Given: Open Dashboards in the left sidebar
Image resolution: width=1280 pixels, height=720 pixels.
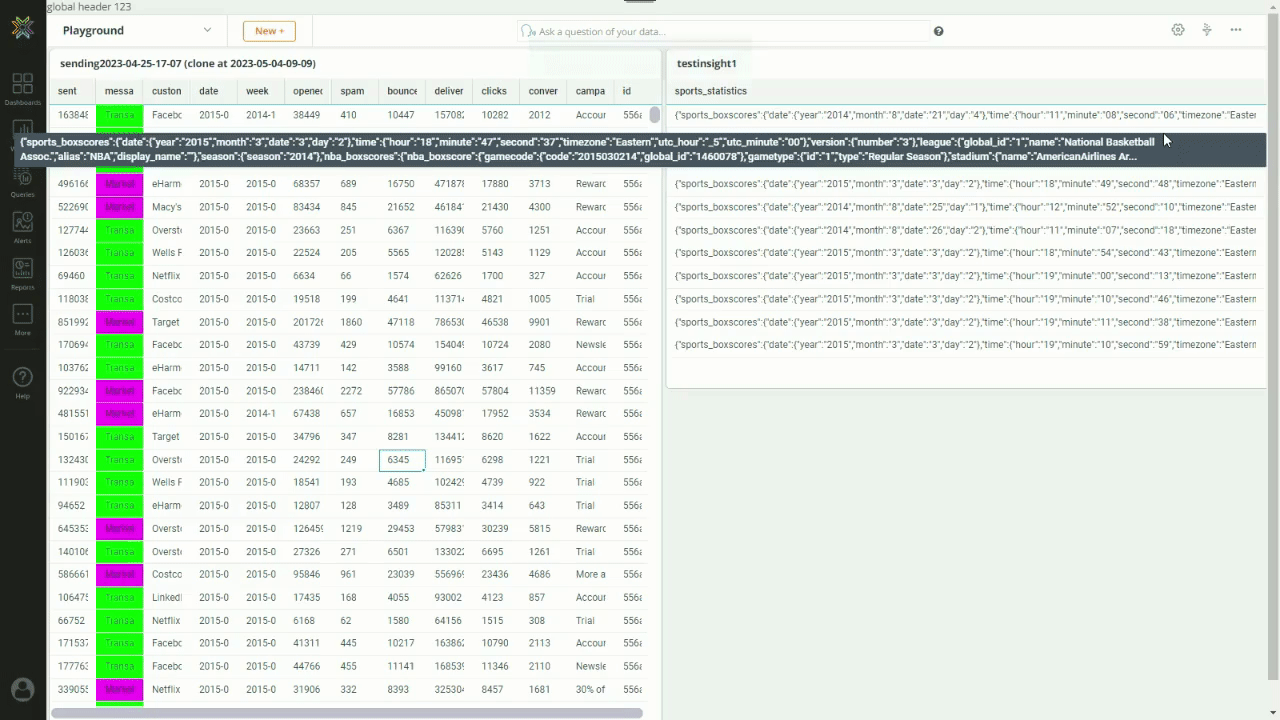Looking at the screenshot, I should 22,88.
